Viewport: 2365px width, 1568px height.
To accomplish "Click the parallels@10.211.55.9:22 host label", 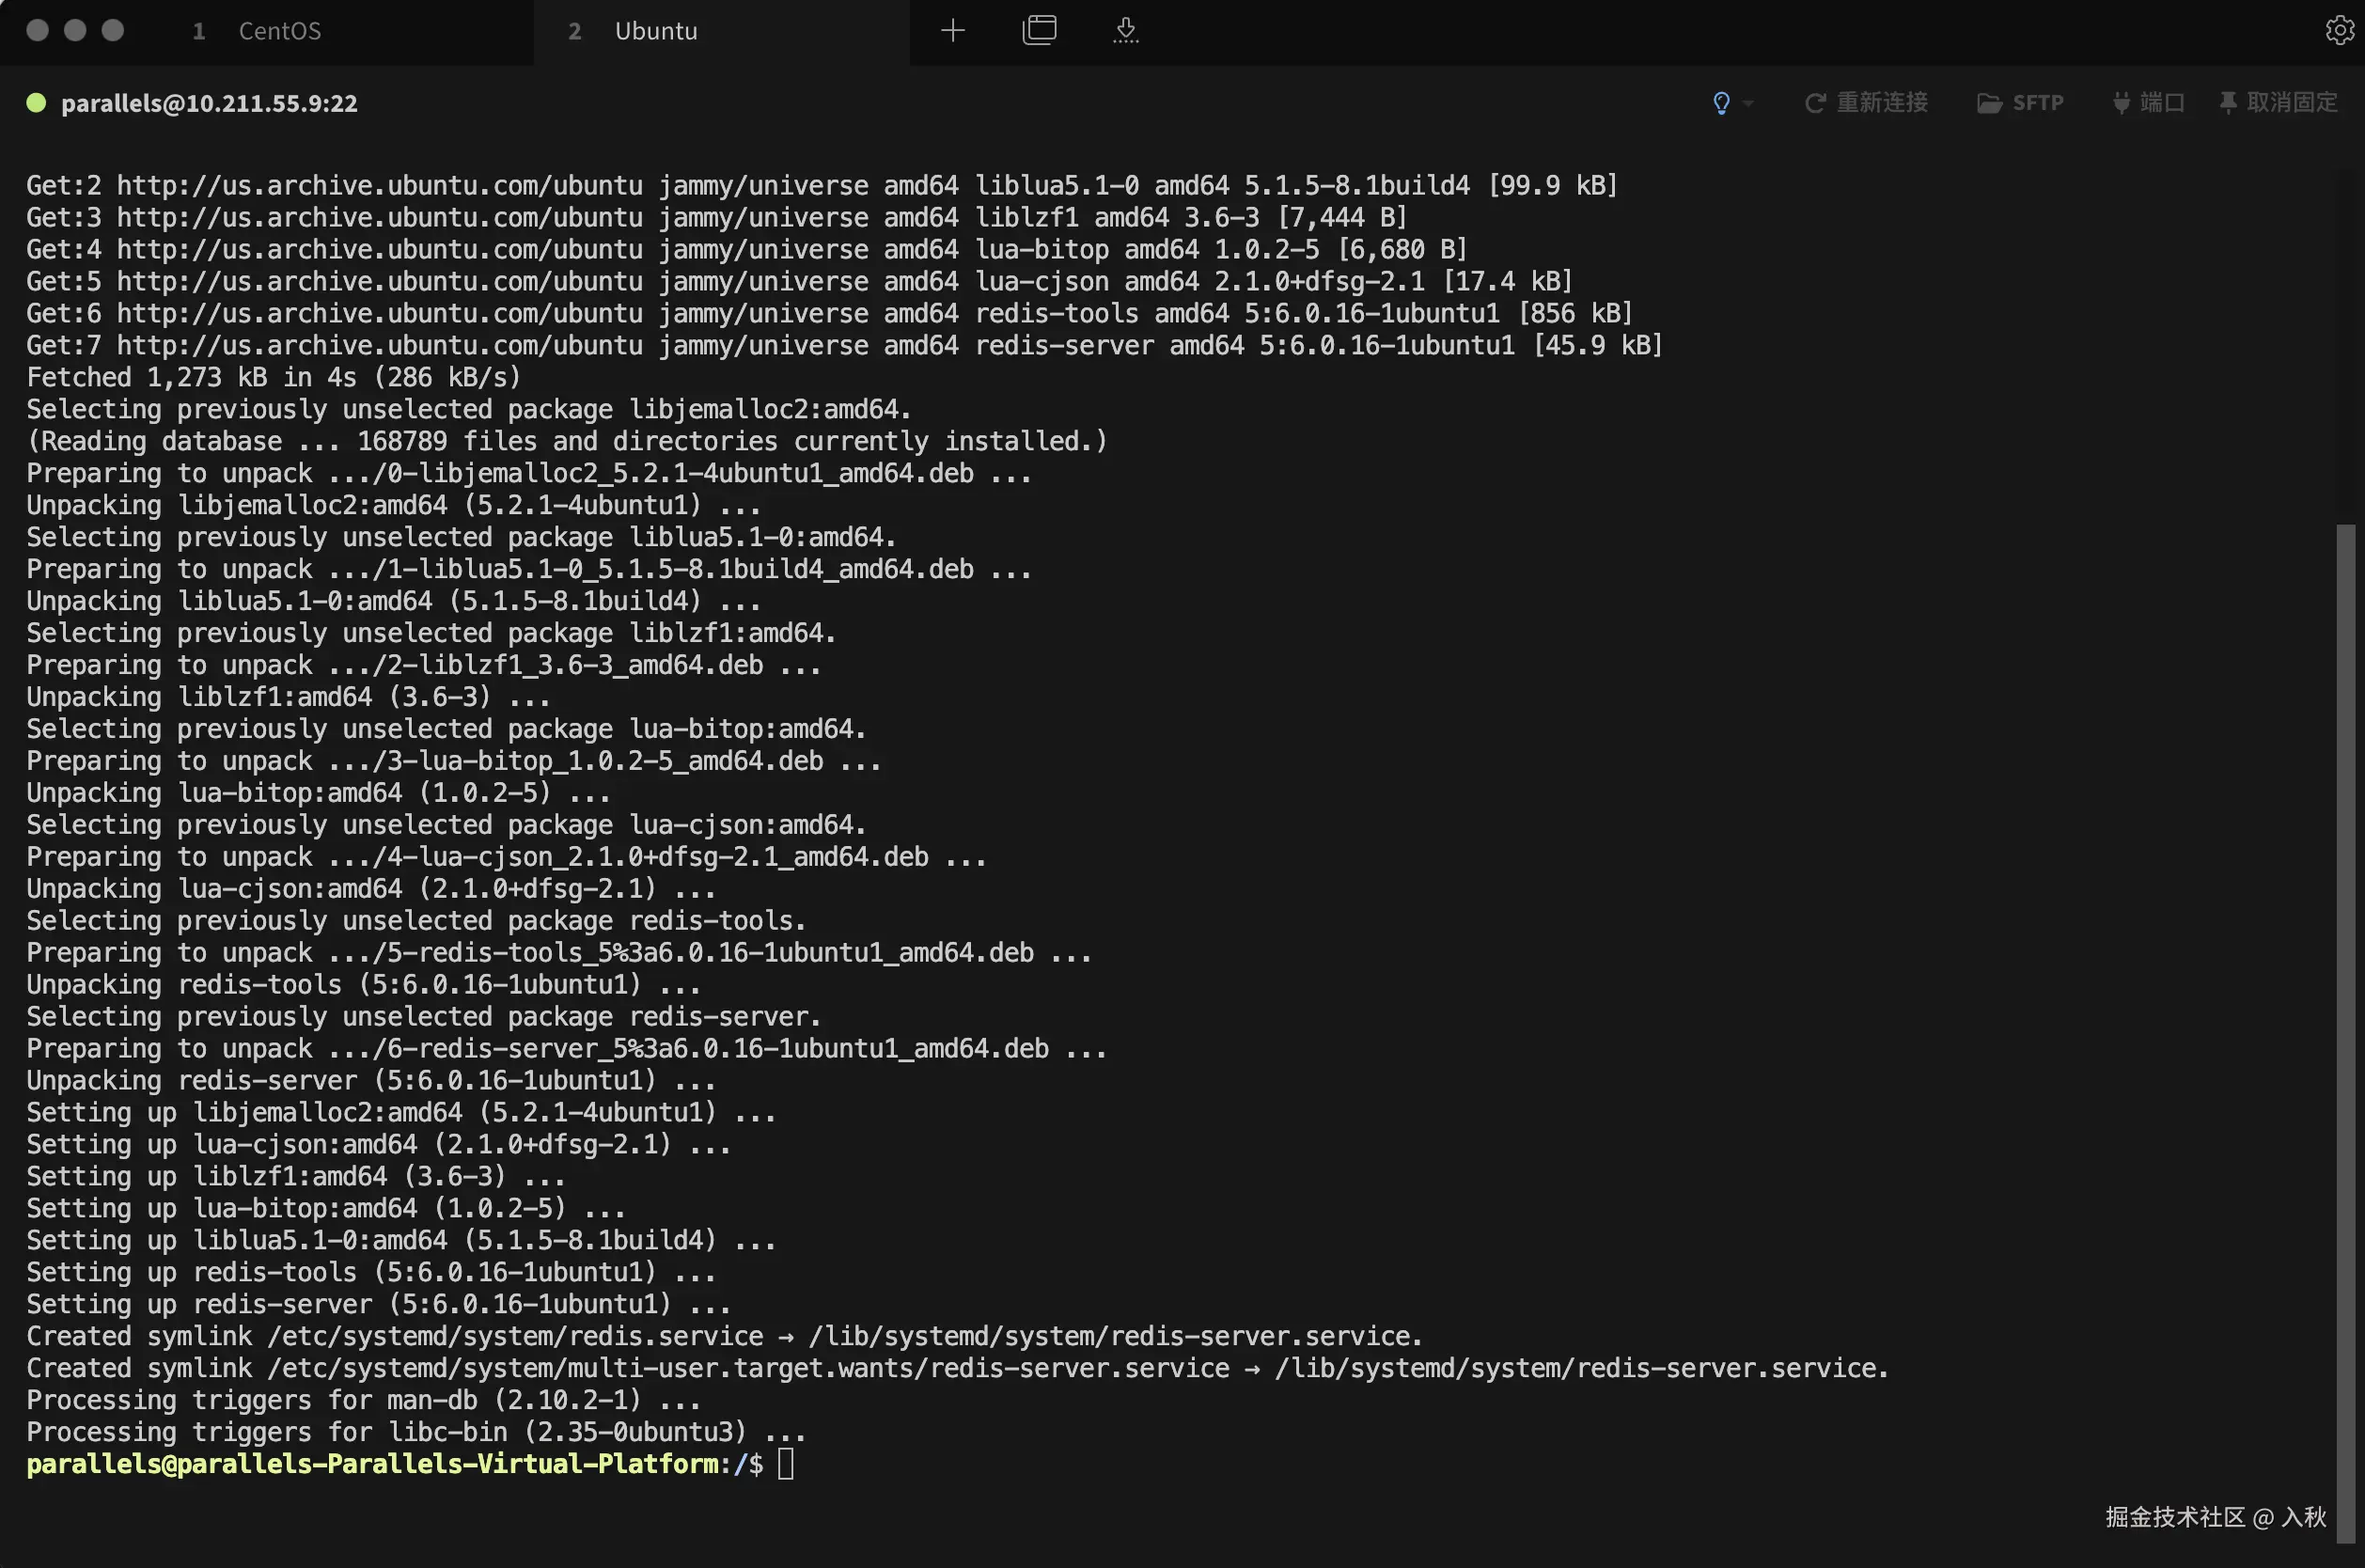I will click(x=209, y=103).
